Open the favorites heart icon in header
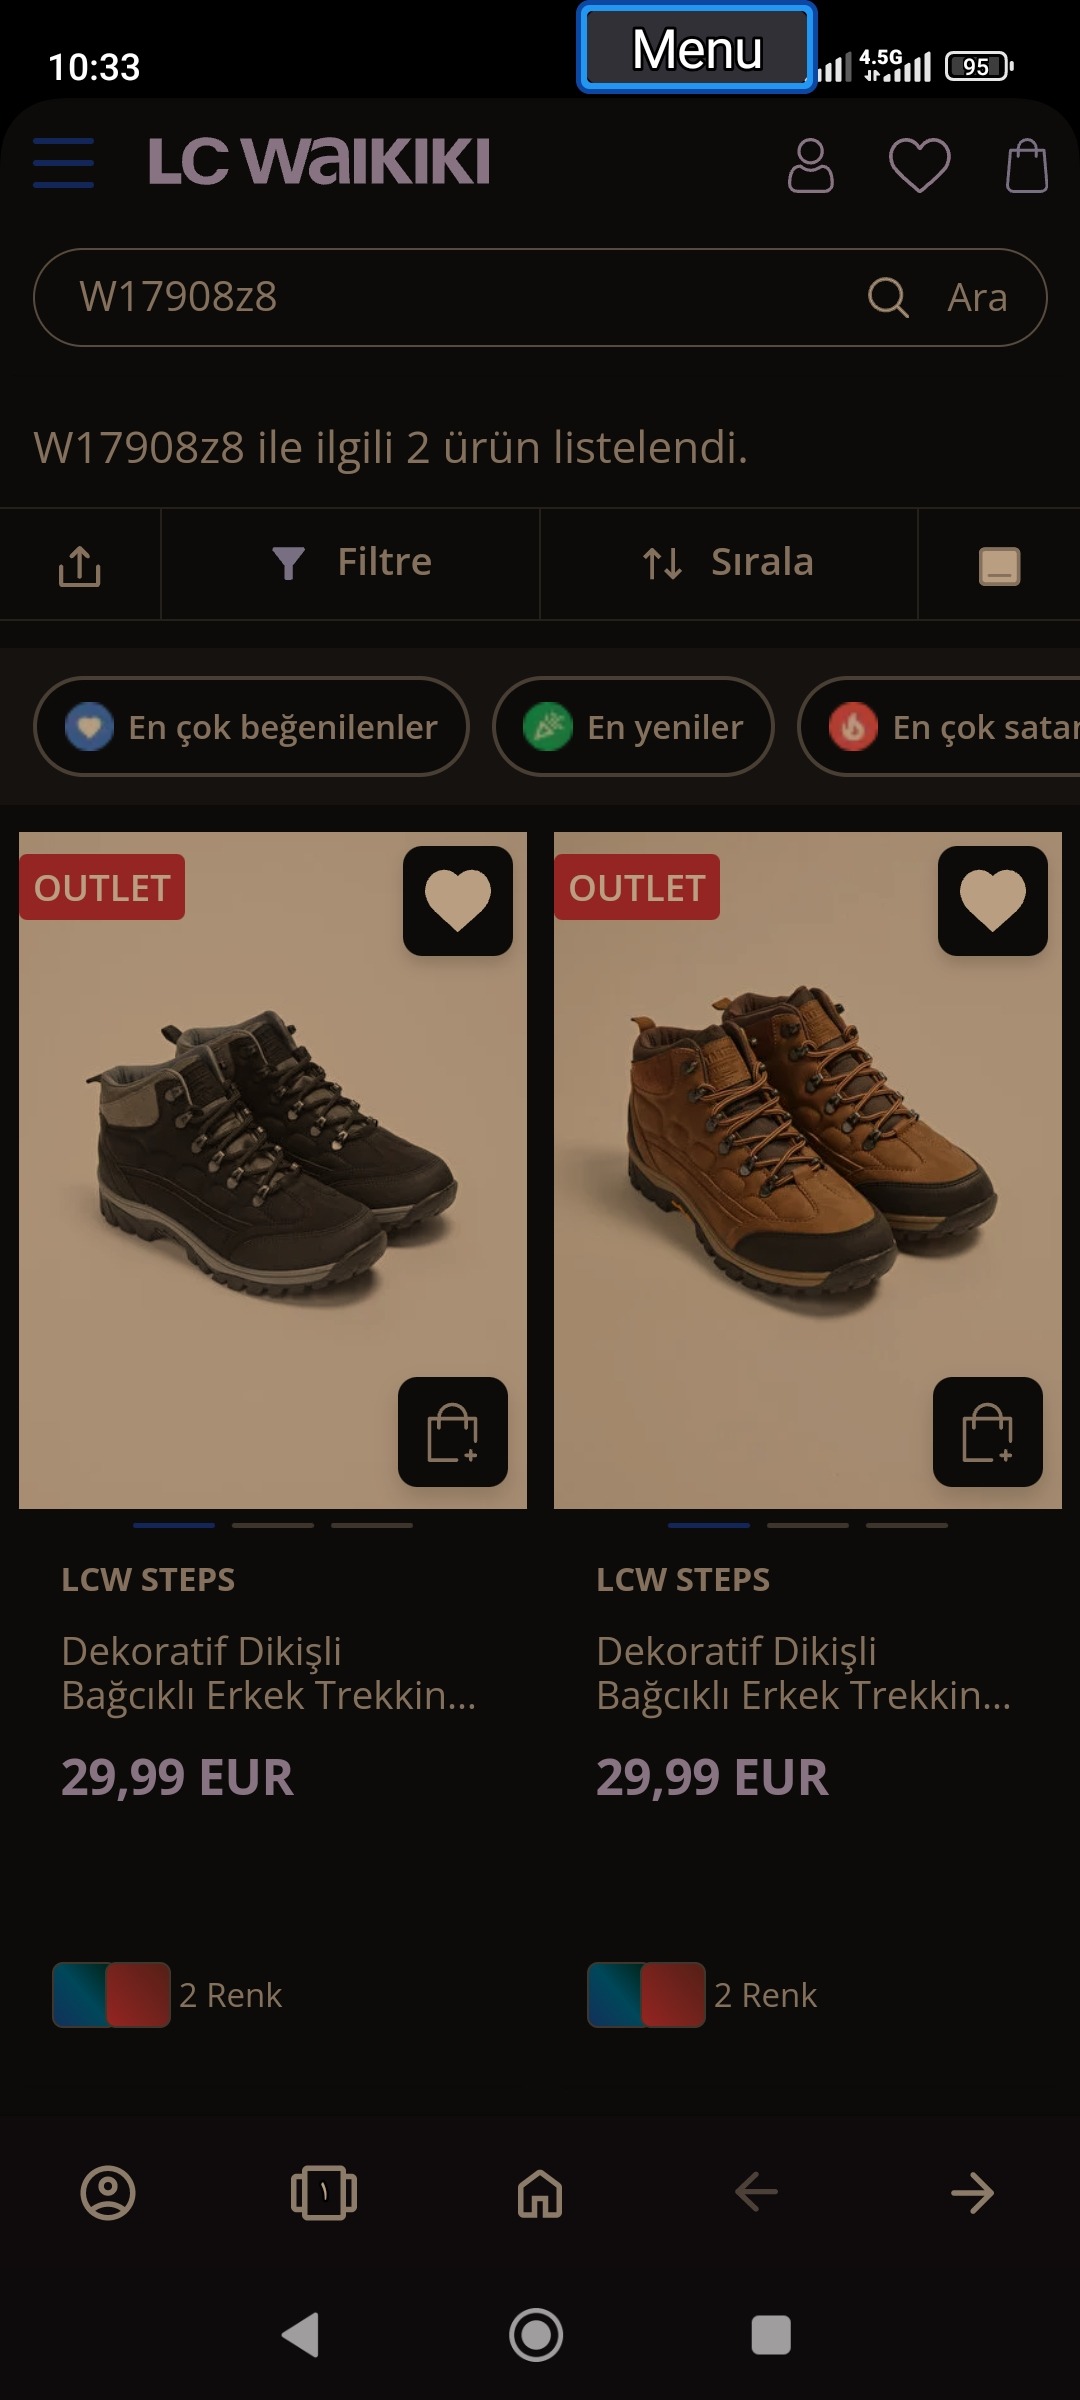1080x2400 pixels. pos(919,165)
